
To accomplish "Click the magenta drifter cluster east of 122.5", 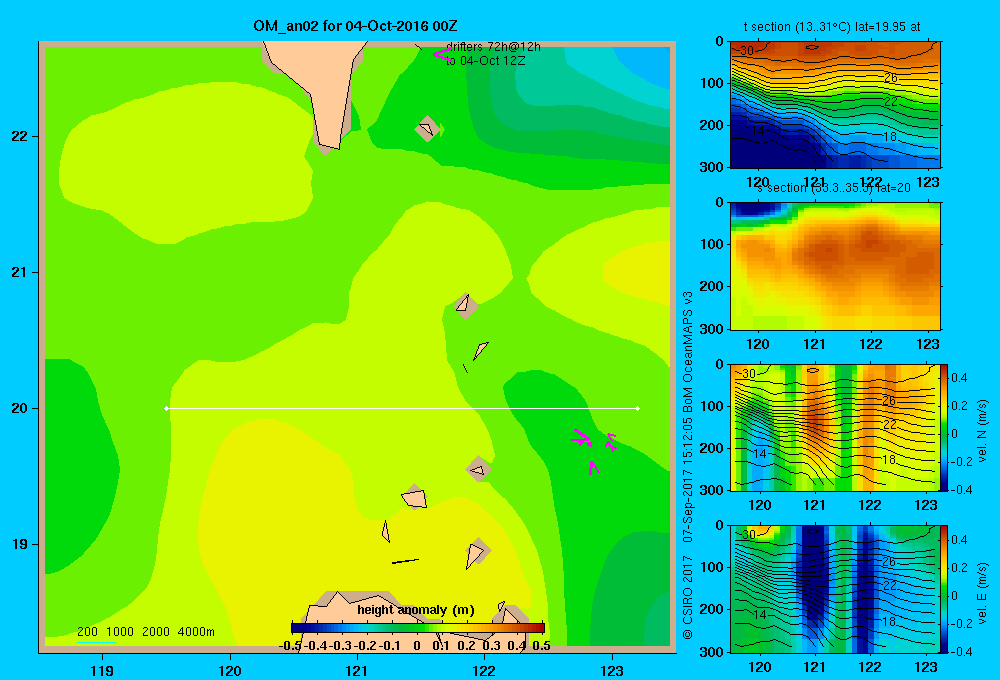I will click(594, 450).
